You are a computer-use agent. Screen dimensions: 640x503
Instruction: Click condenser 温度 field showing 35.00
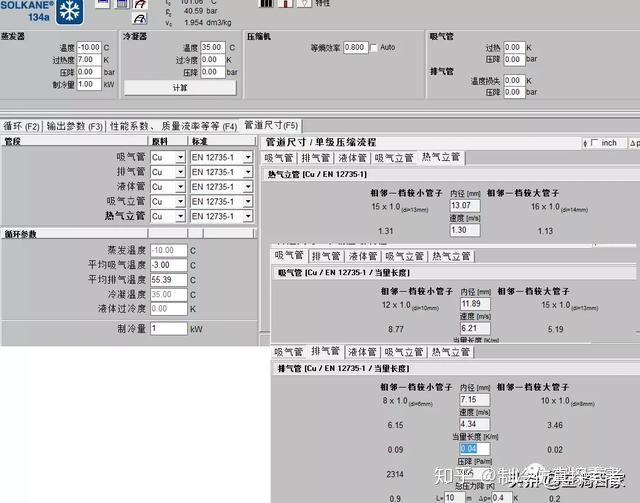[213, 47]
